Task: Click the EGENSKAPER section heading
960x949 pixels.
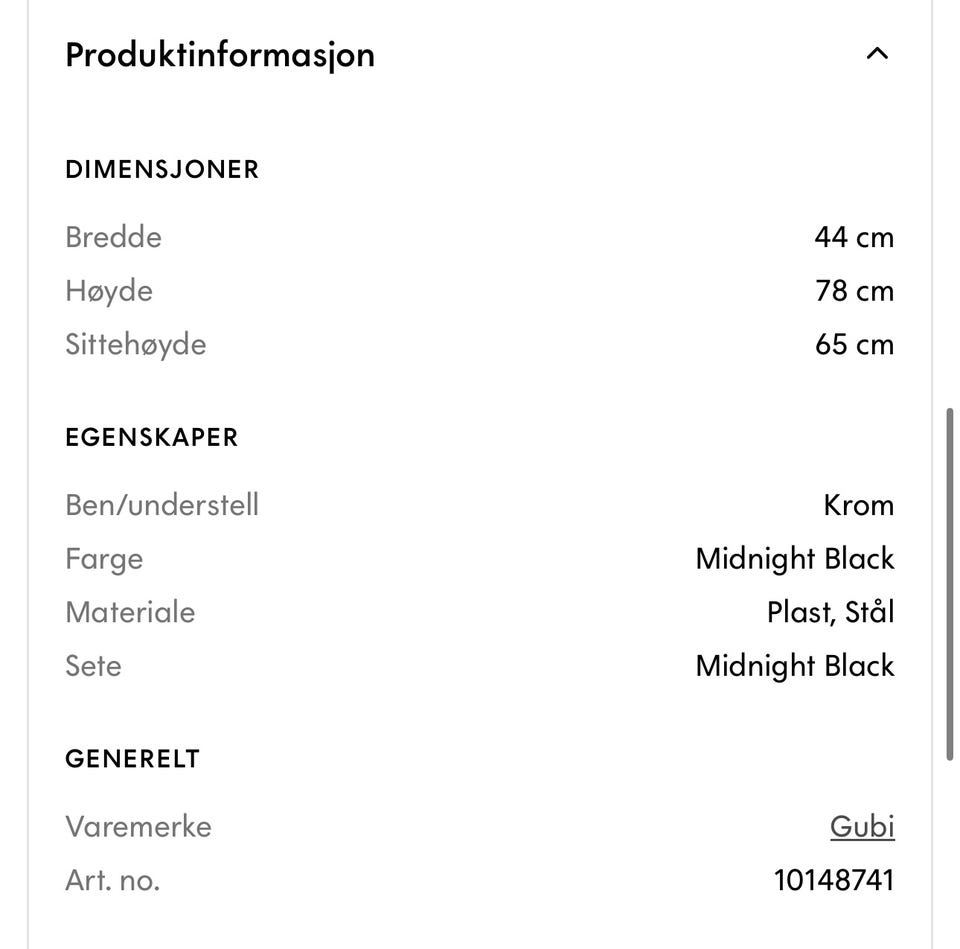Action: [151, 437]
